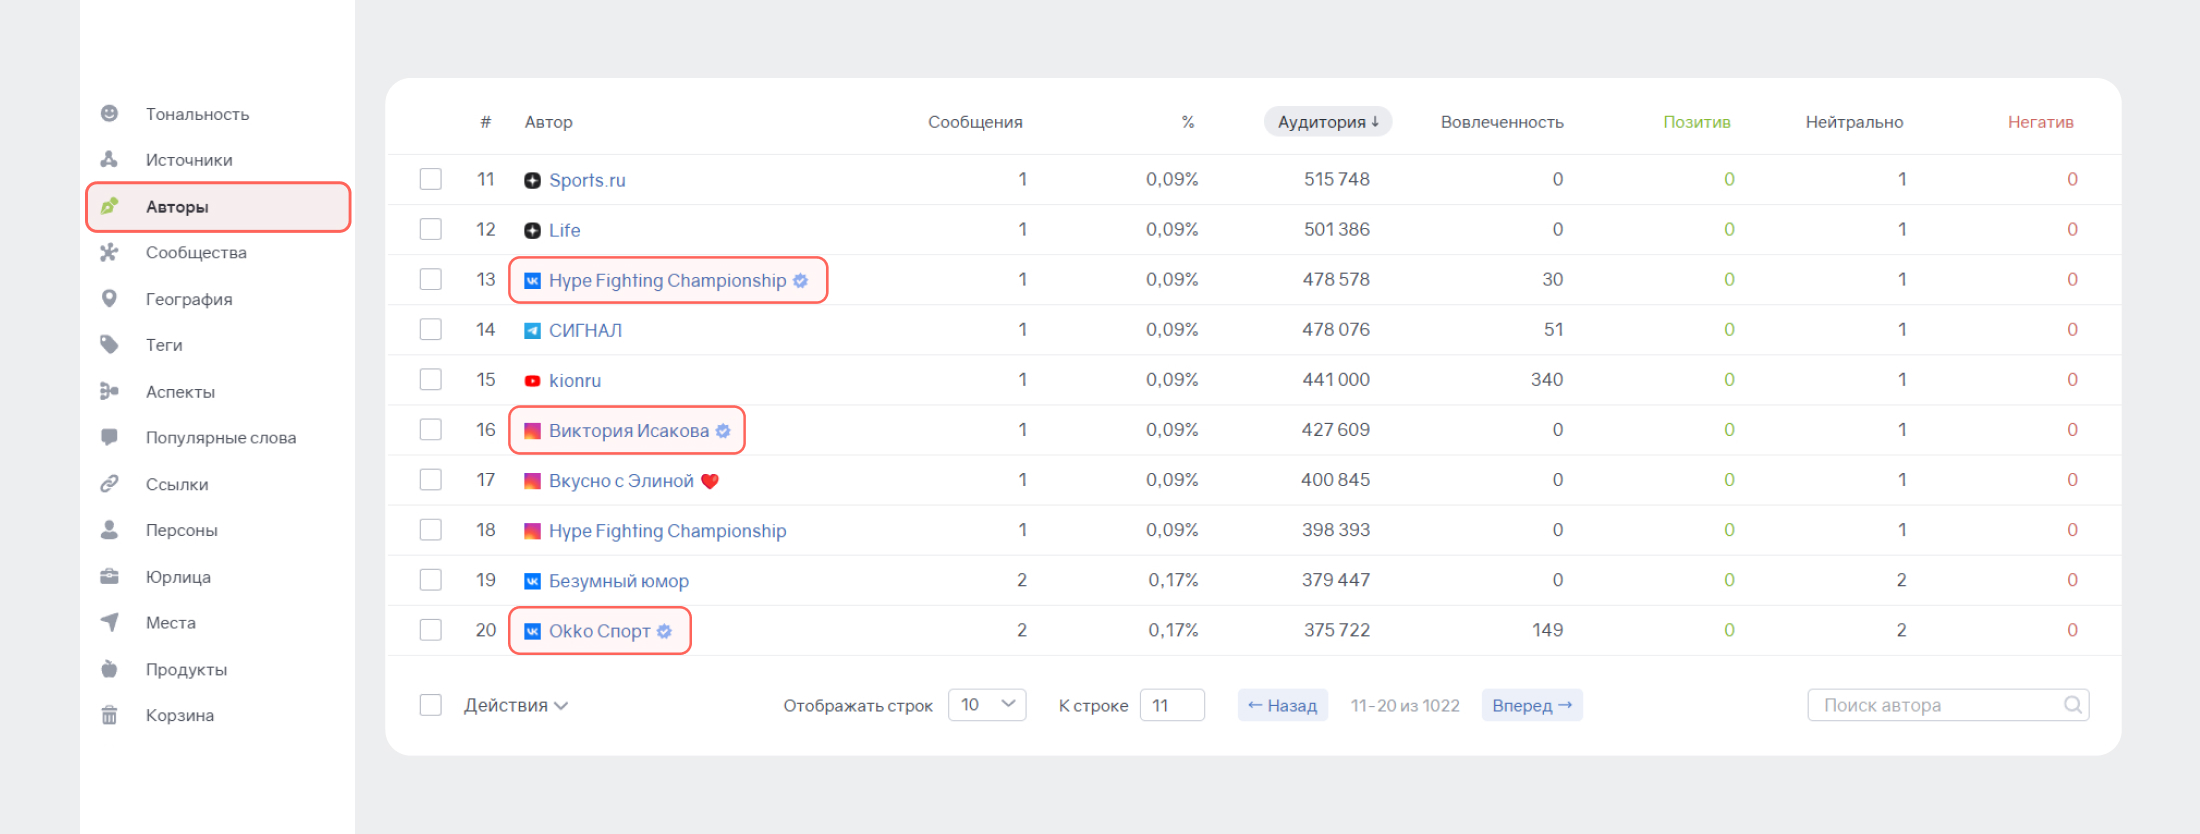
Task: Click audience value 515 748
Action: (x=1337, y=179)
